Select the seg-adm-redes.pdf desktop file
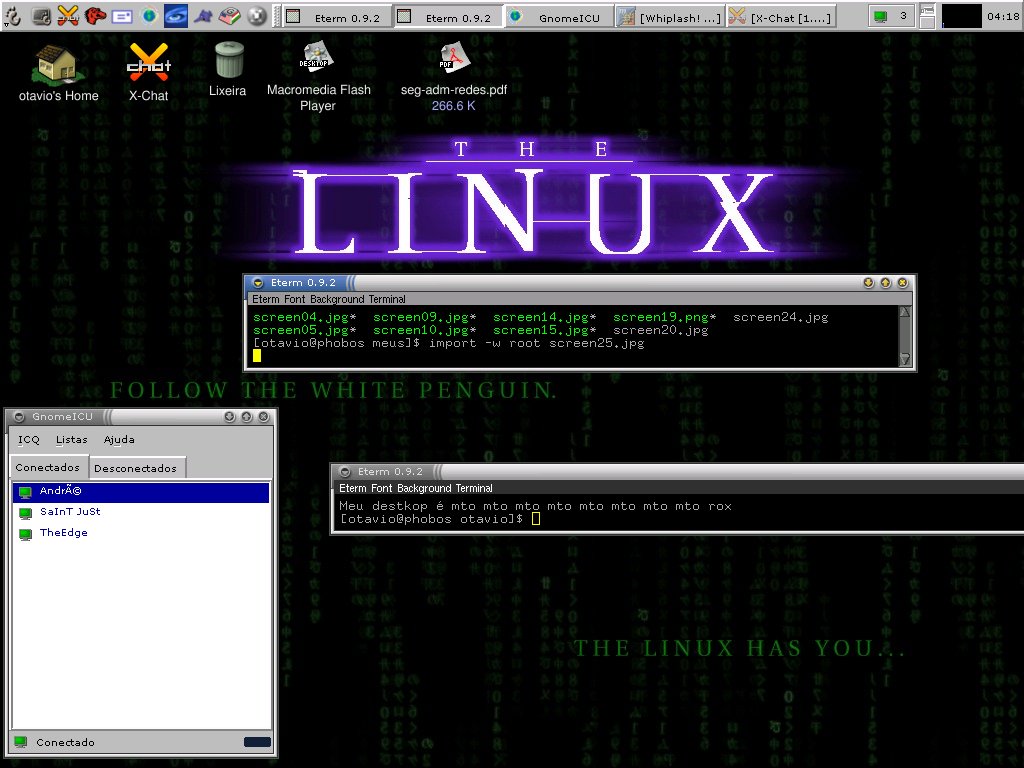 tap(453, 76)
